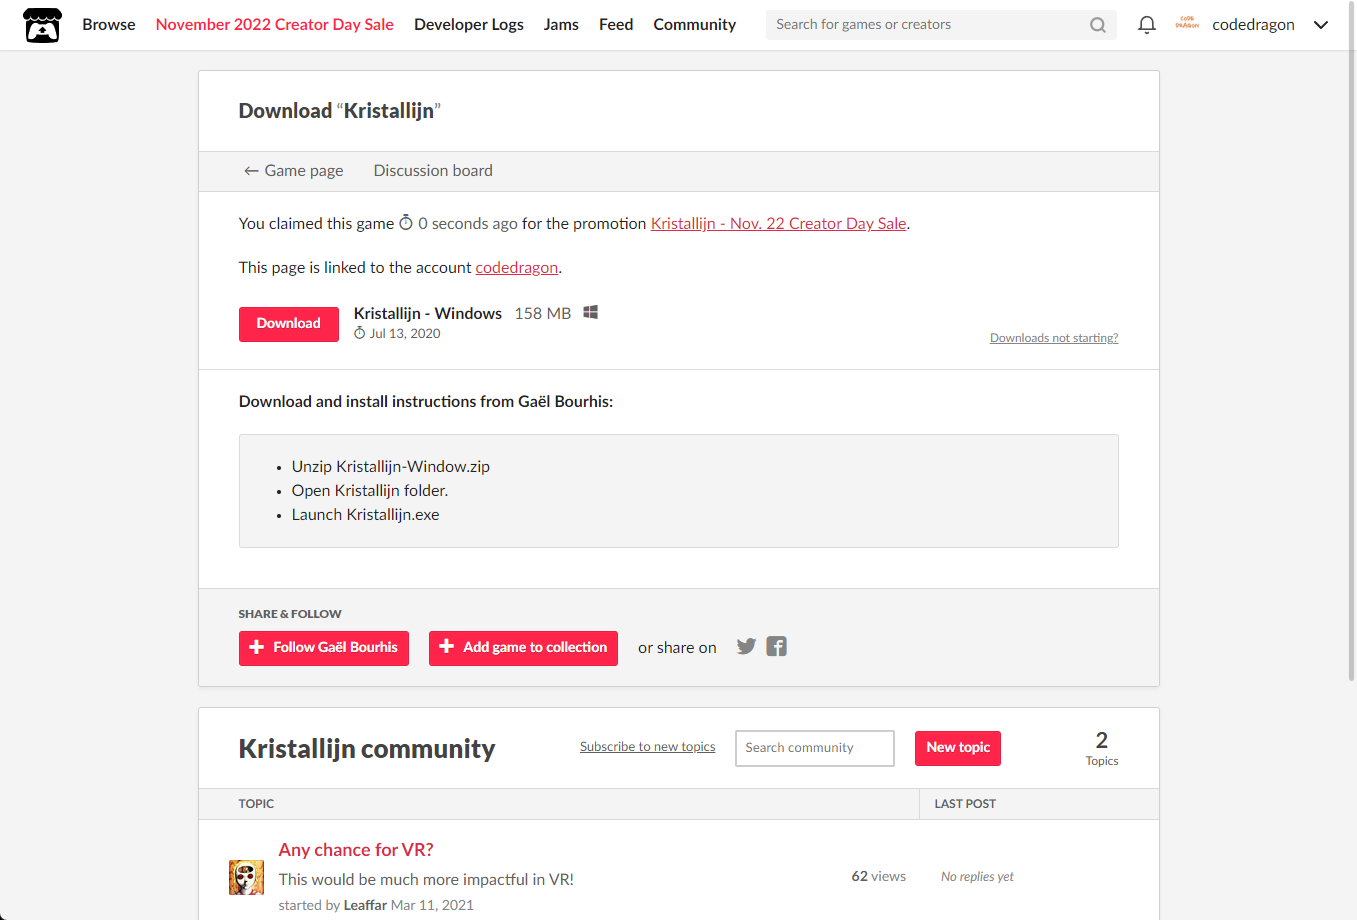
Task: Share on Facebook icon
Action: click(x=777, y=646)
